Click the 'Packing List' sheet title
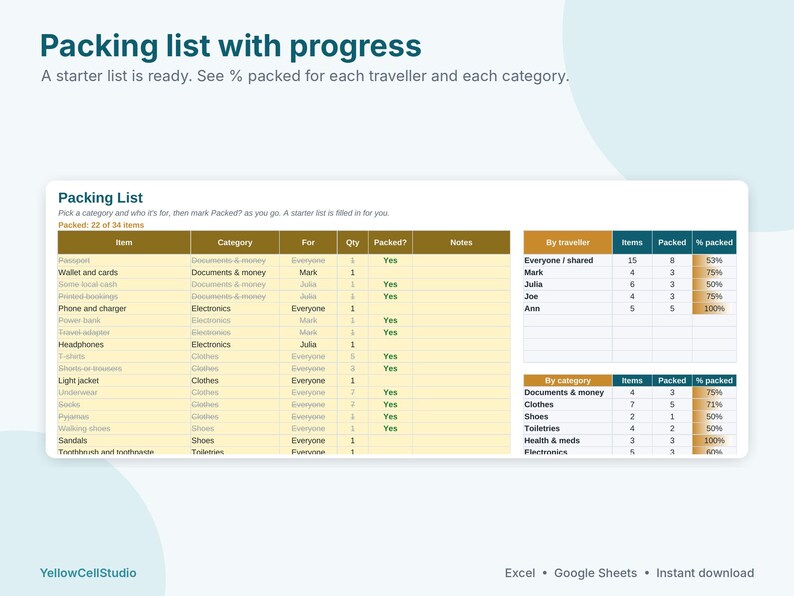The image size is (794, 596). click(x=100, y=197)
